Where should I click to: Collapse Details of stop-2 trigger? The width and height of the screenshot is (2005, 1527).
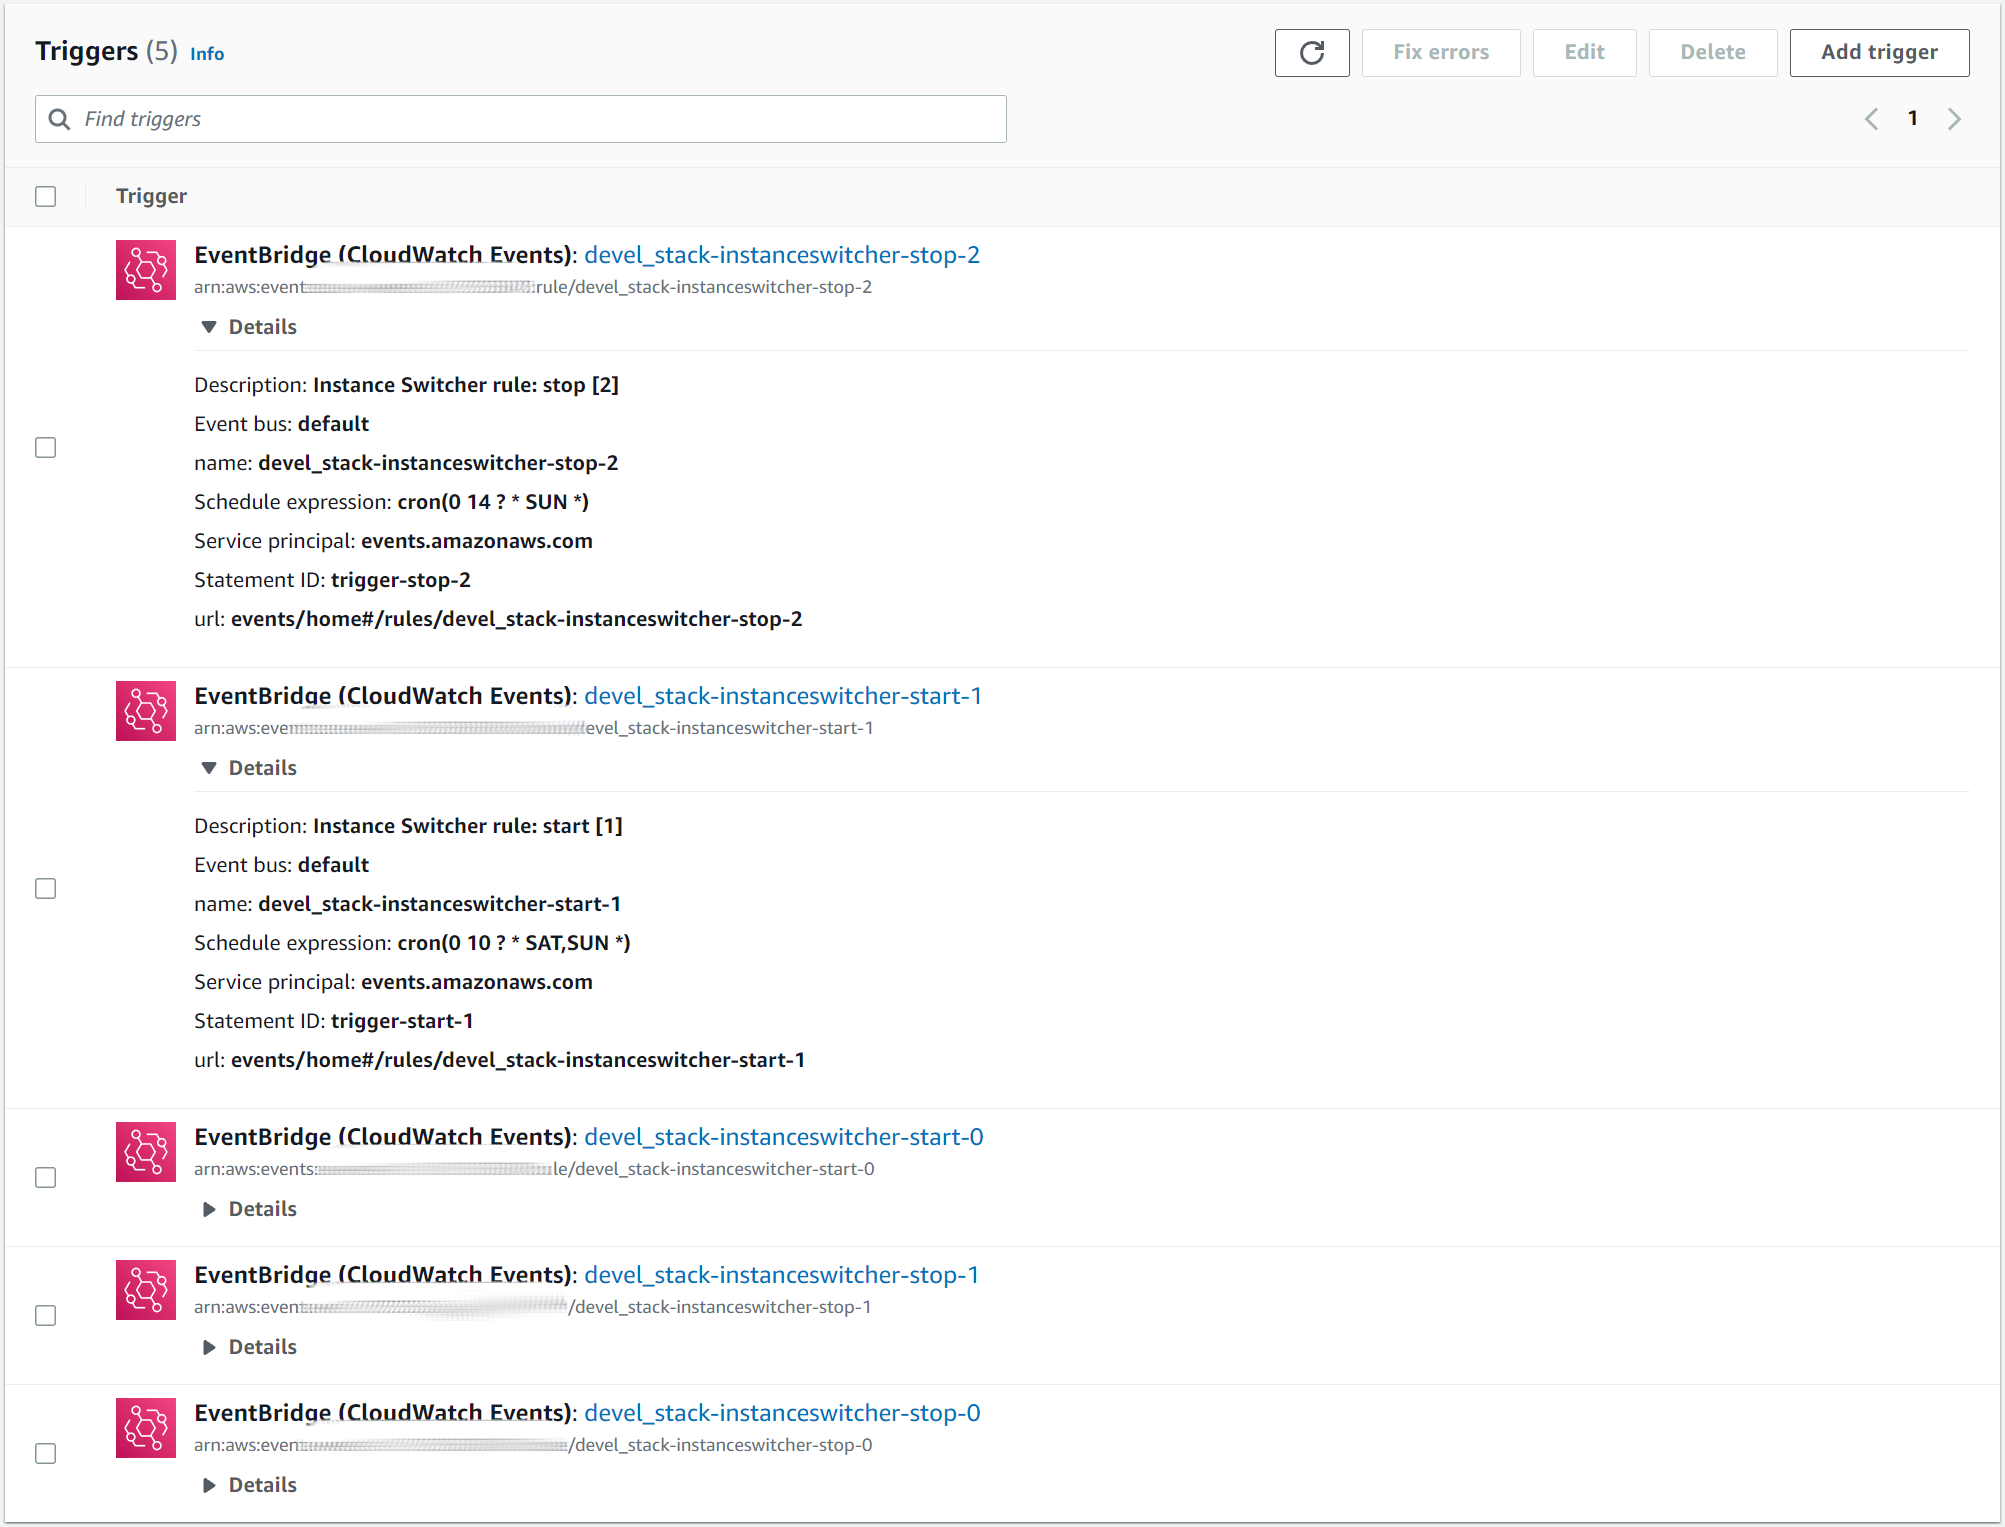[250, 327]
